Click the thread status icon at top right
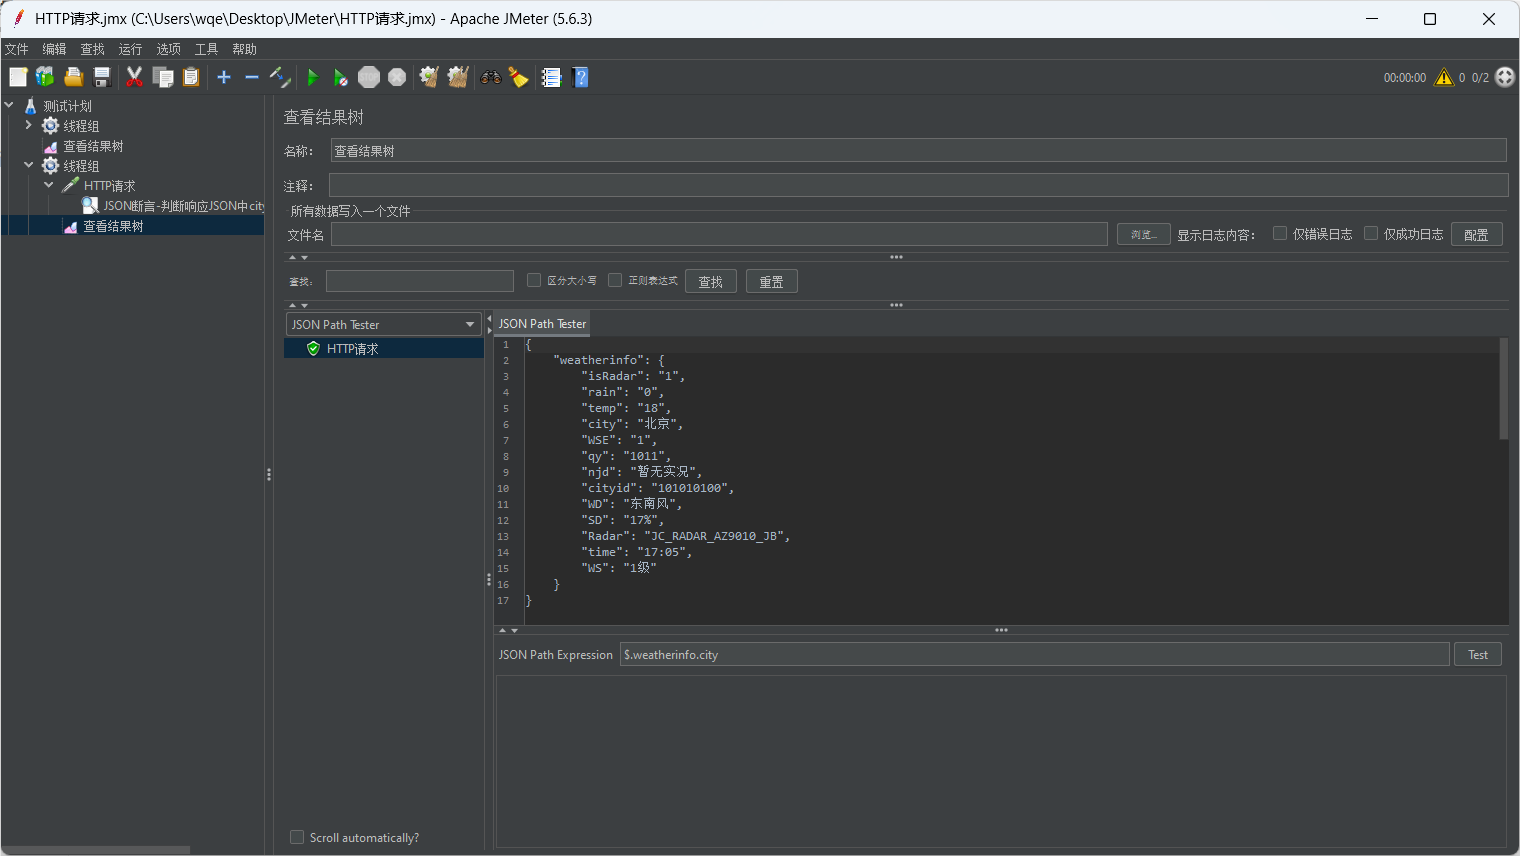The image size is (1520, 856). coord(1505,77)
